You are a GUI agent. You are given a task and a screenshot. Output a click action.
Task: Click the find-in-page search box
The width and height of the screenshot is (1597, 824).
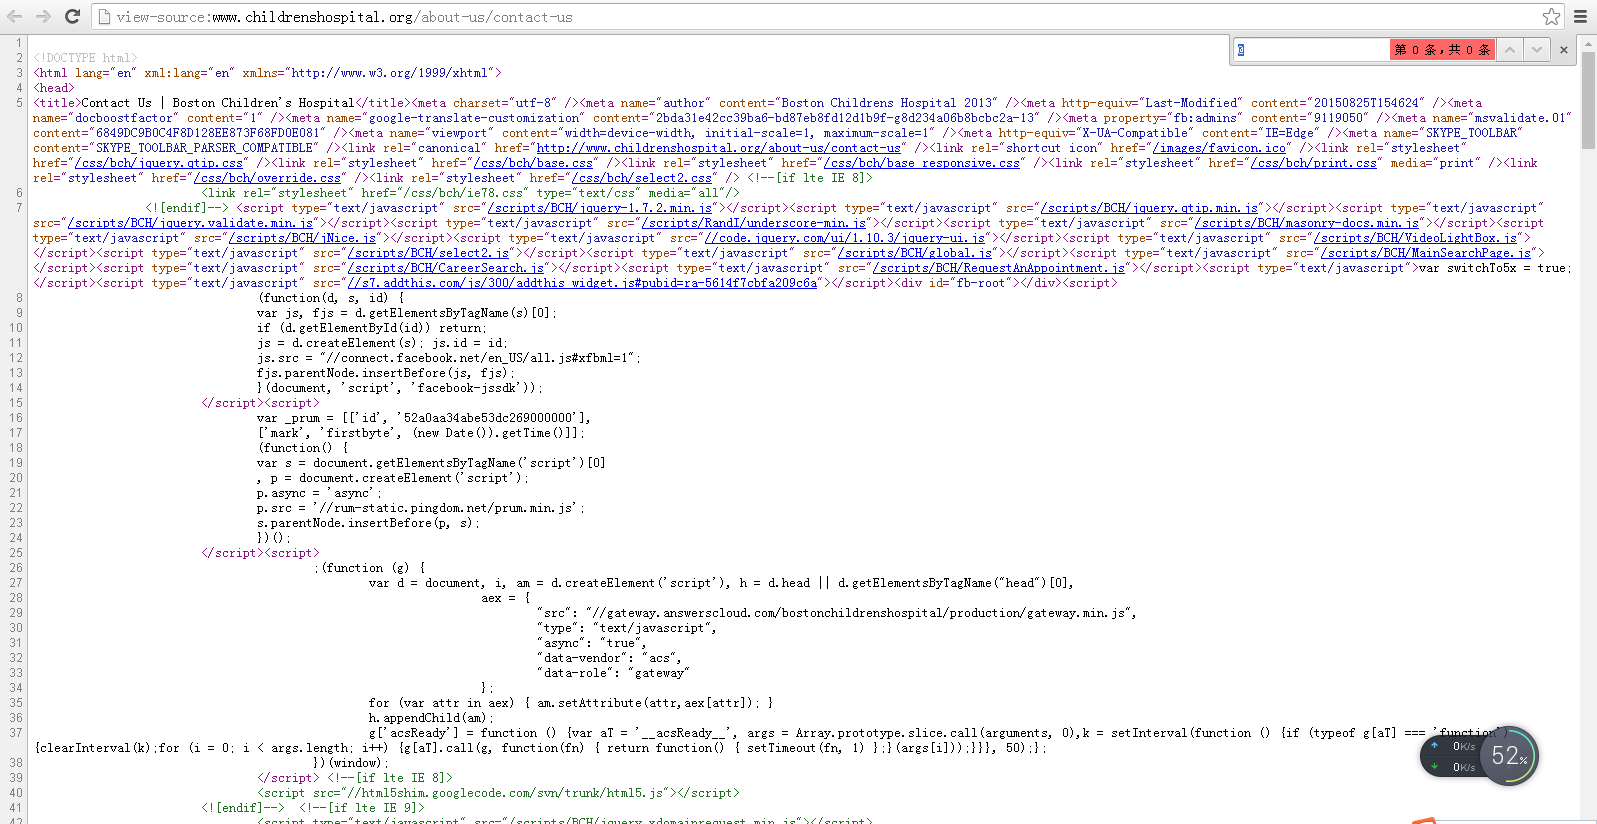pyautogui.click(x=1311, y=49)
